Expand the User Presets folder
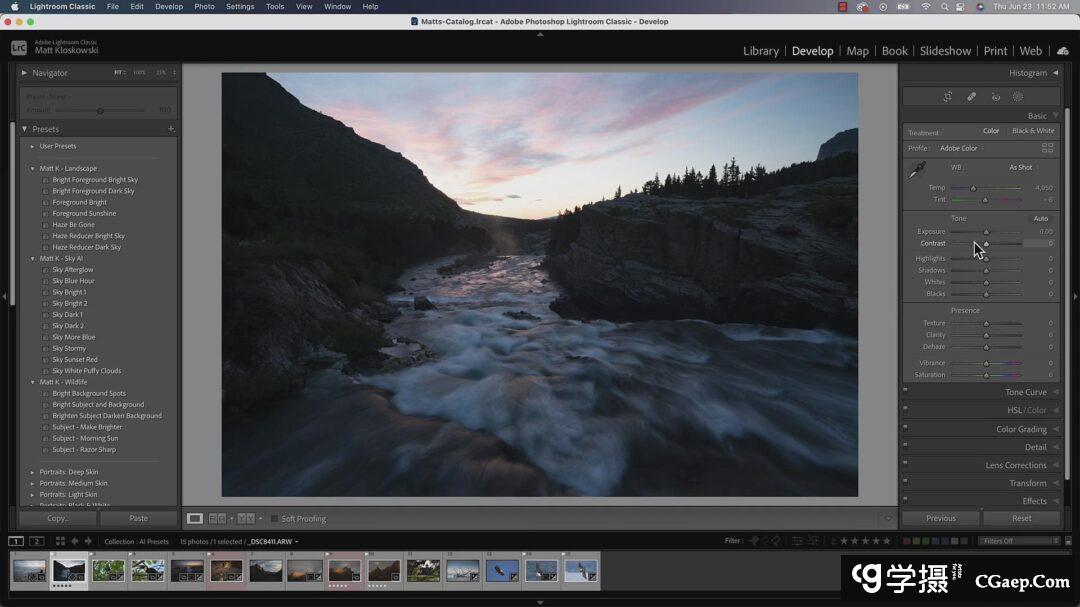 [32, 146]
